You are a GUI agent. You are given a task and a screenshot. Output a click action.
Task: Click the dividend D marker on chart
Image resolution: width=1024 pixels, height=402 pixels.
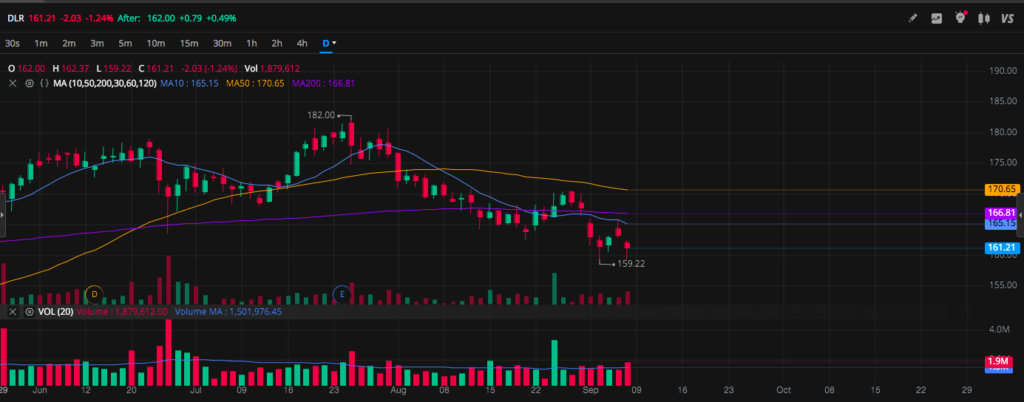tap(95, 294)
